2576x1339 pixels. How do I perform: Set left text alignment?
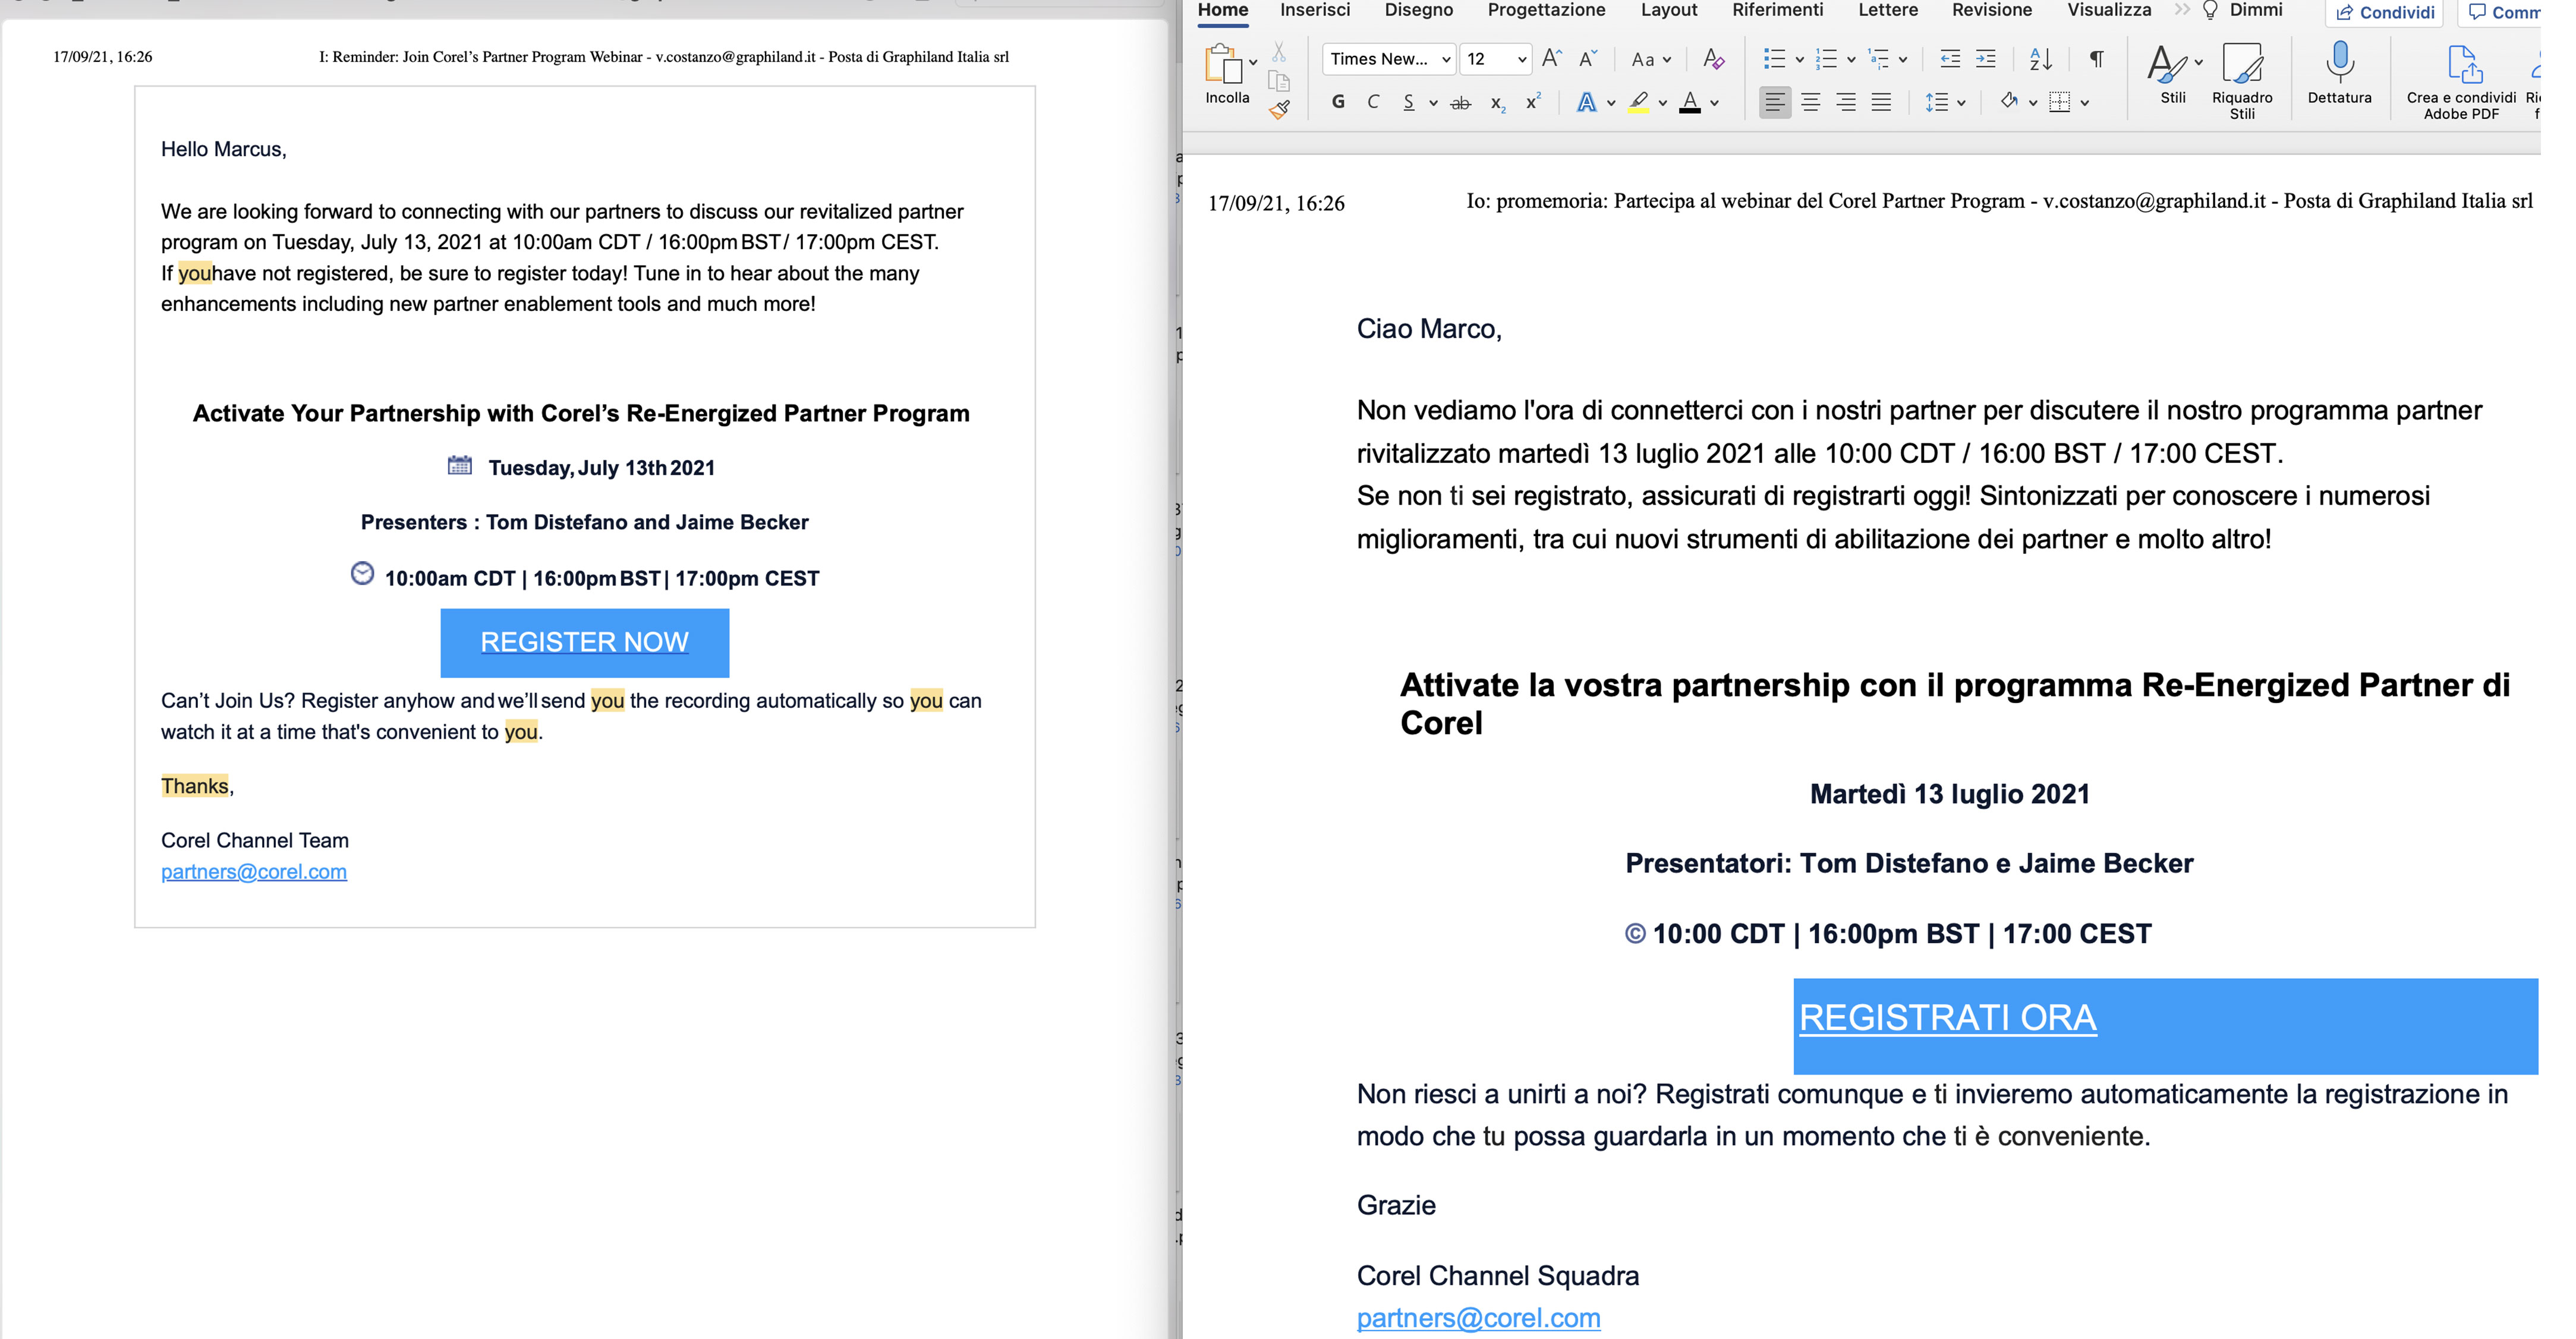[1774, 102]
